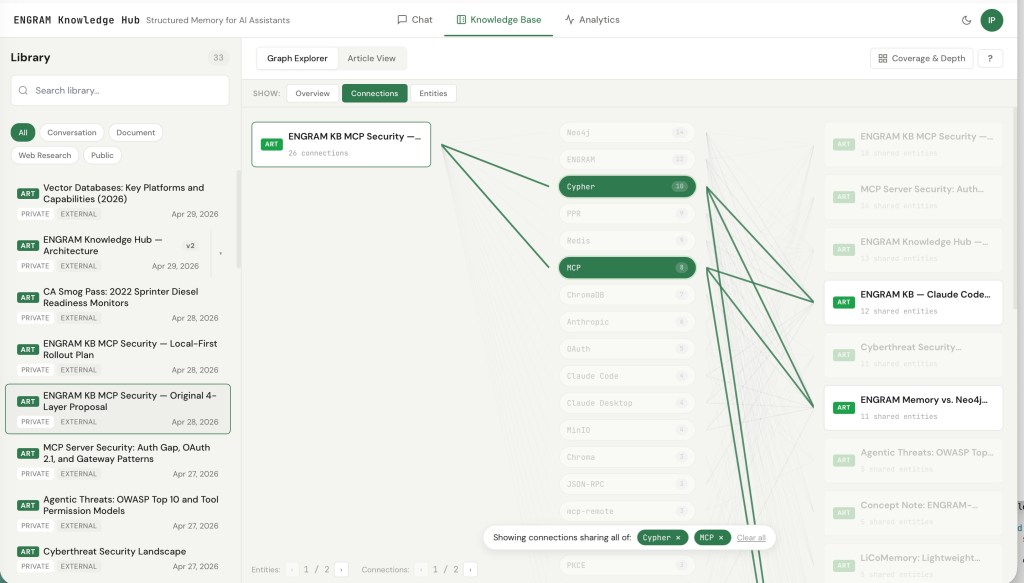The width and height of the screenshot is (1024, 583).
Task: Switch to Article View
Action: [372, 58]
